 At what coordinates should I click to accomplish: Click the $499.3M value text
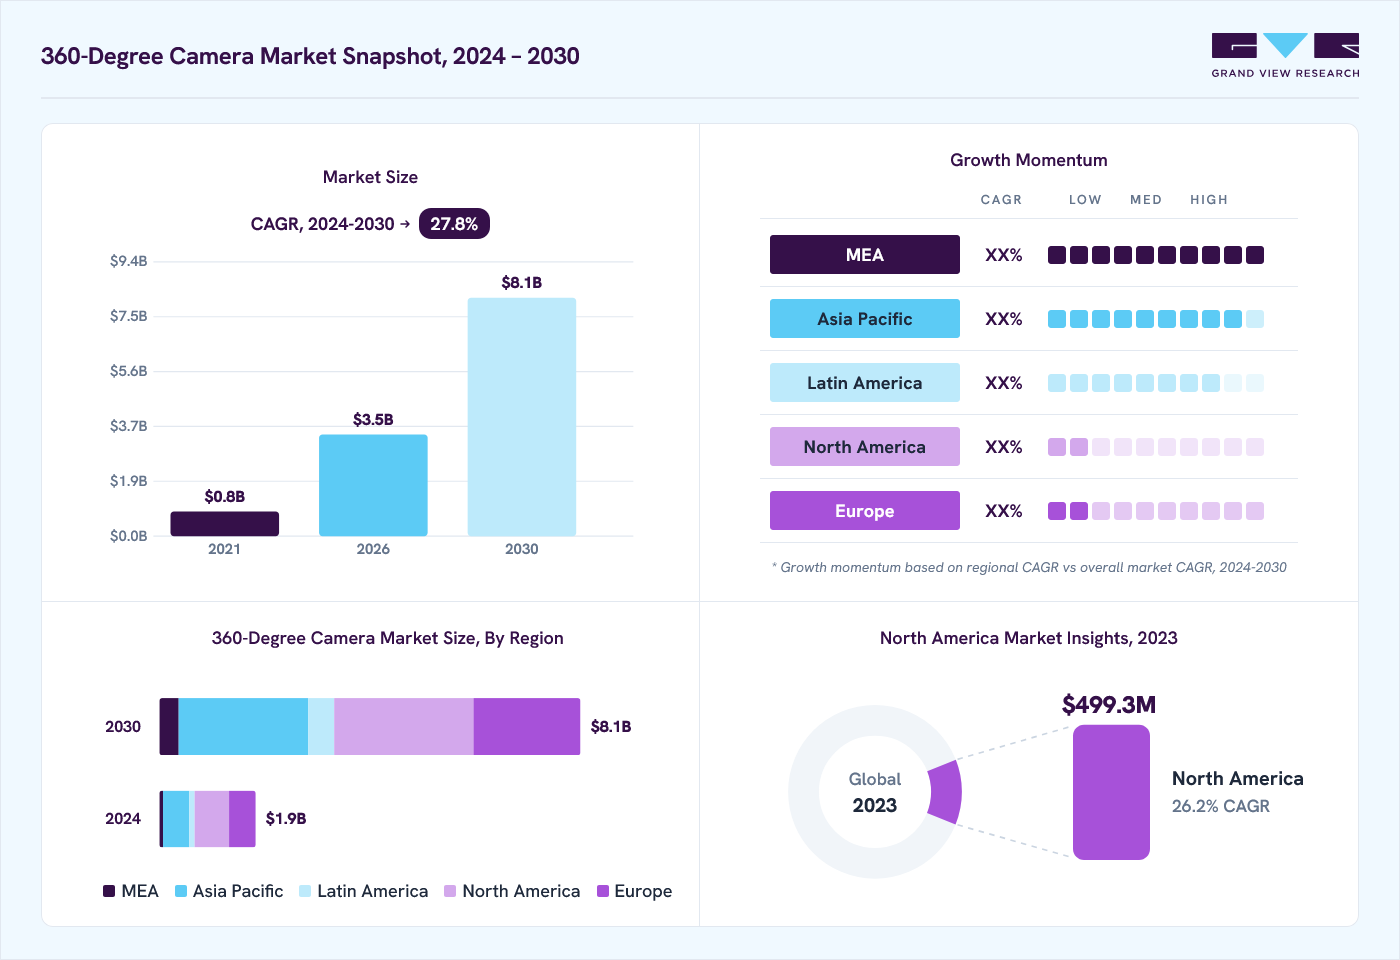(1109, 705)
